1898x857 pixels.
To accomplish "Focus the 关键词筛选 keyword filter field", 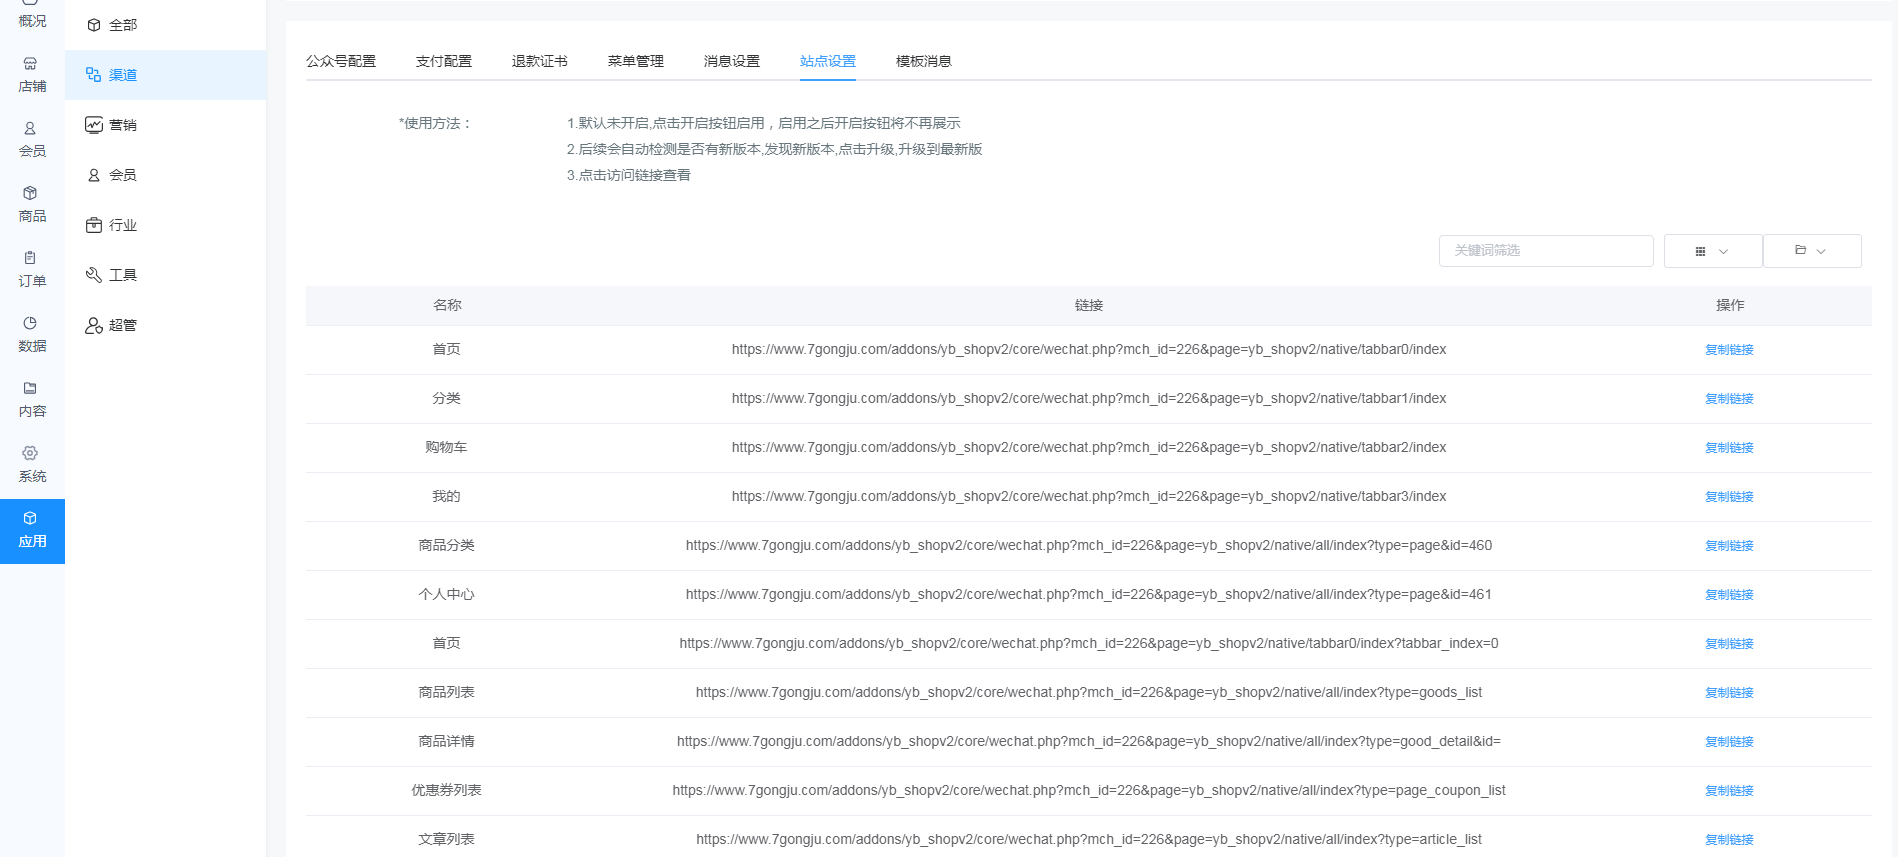I will 1545,251.
